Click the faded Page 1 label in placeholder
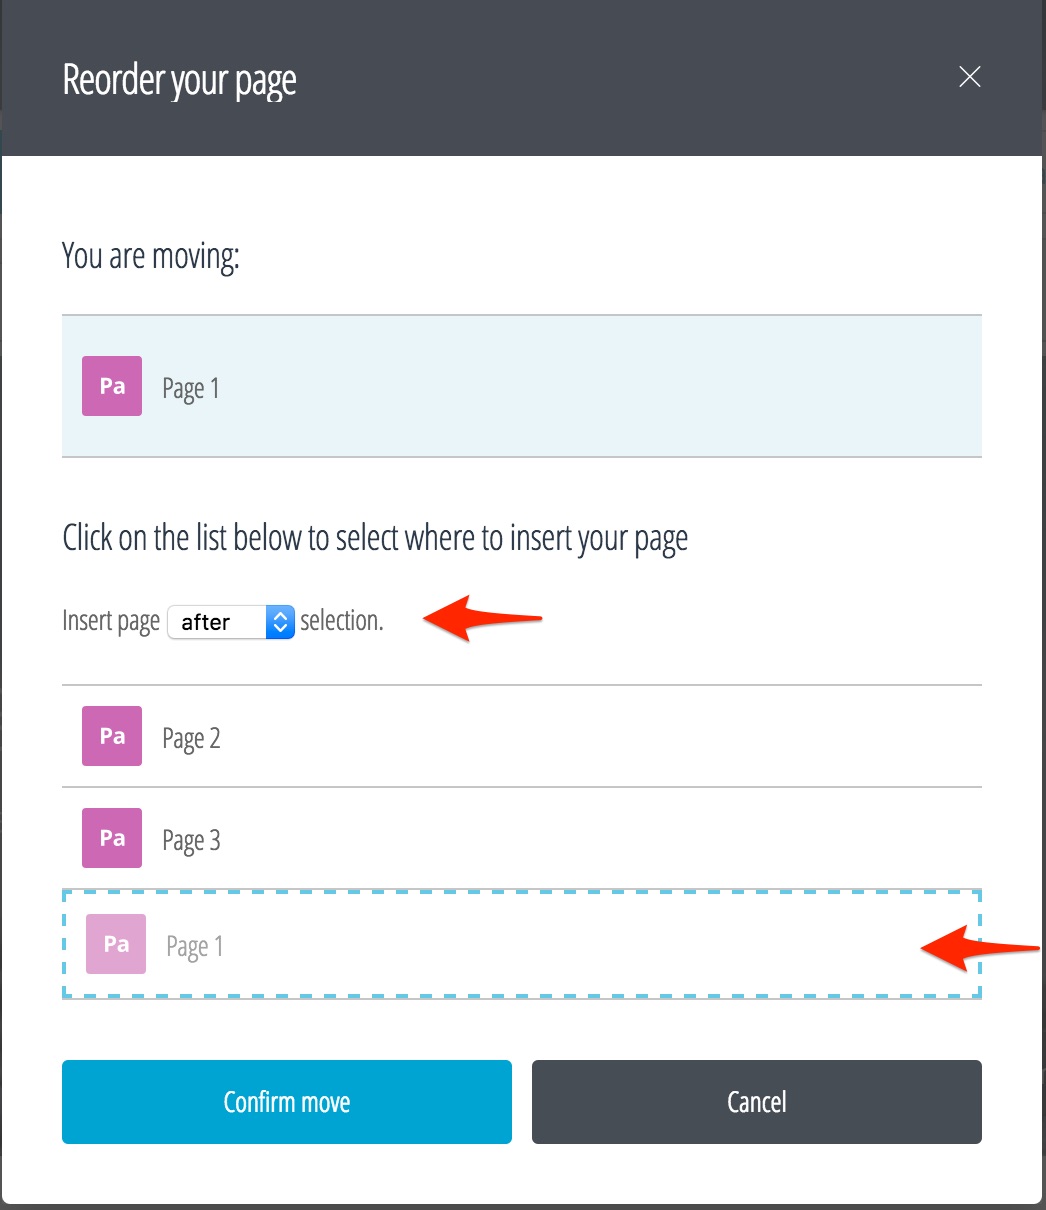This screenshot has height=1210, width=1046. tap(195, 946)
